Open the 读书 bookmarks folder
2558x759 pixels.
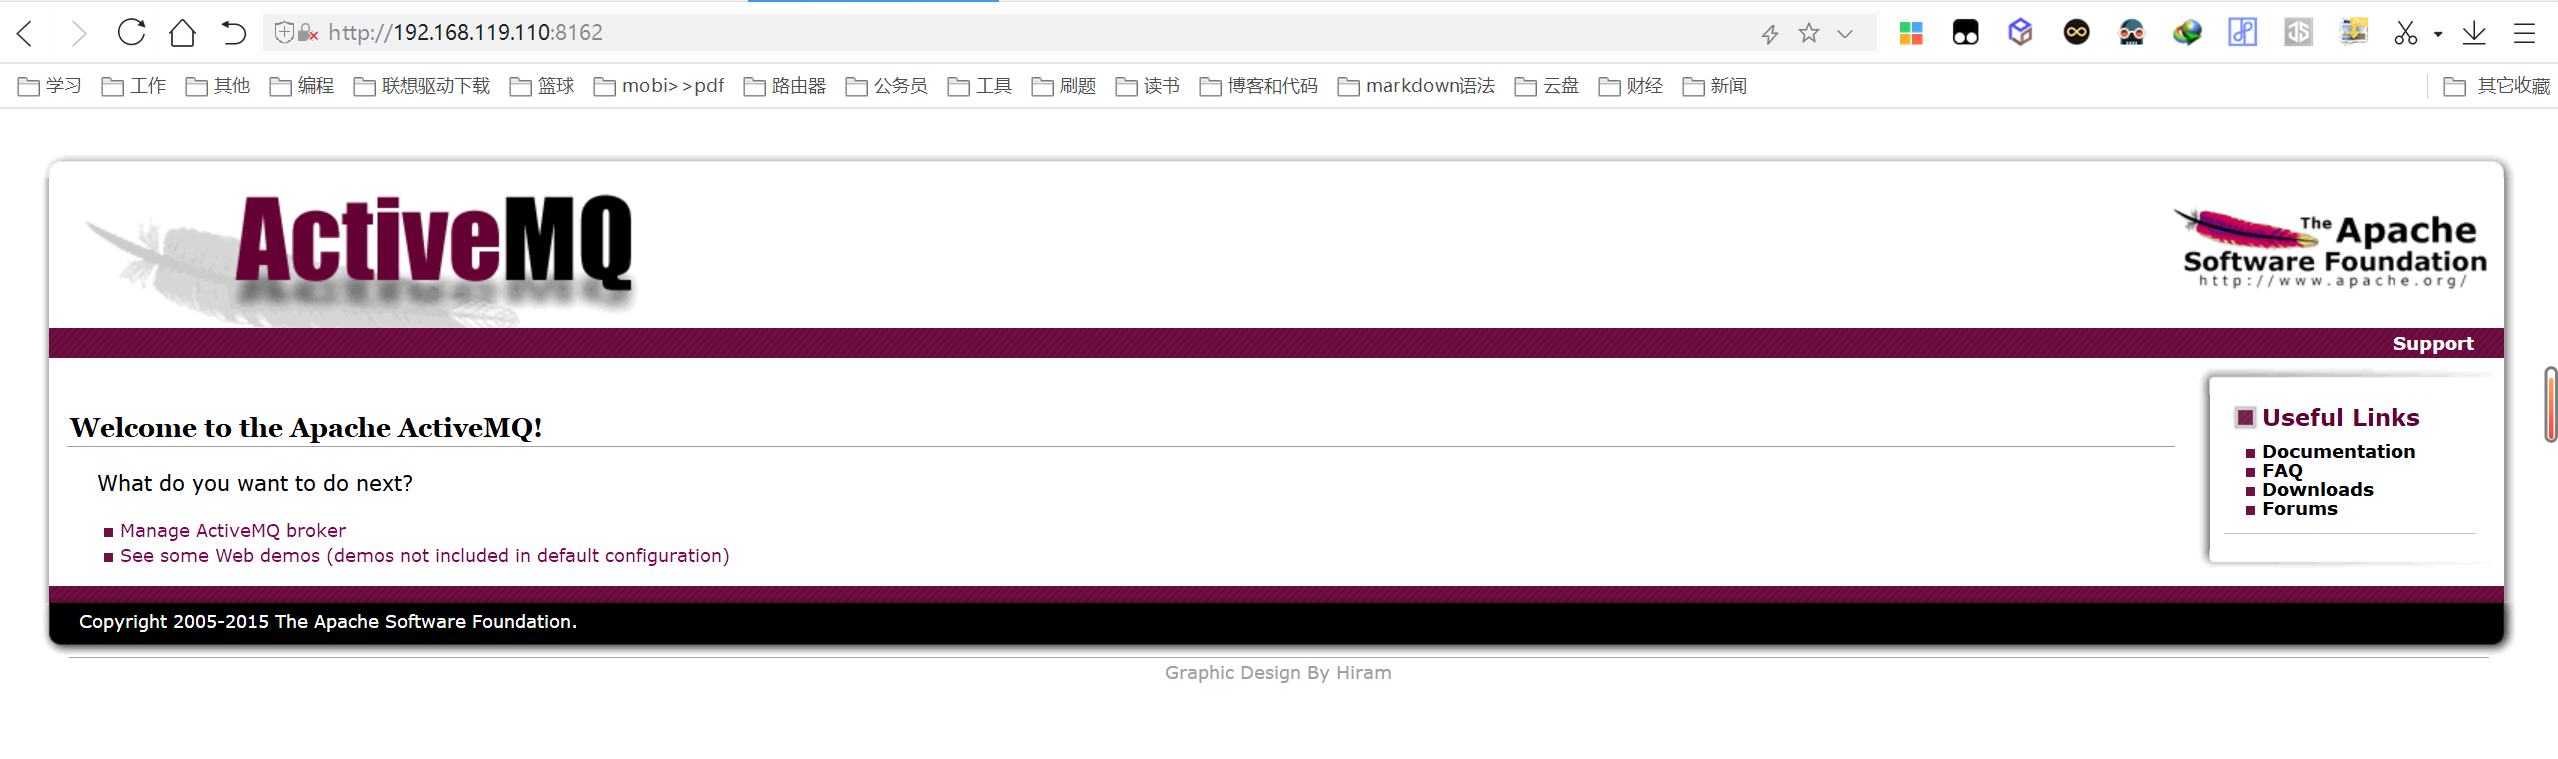(1148, 86)
